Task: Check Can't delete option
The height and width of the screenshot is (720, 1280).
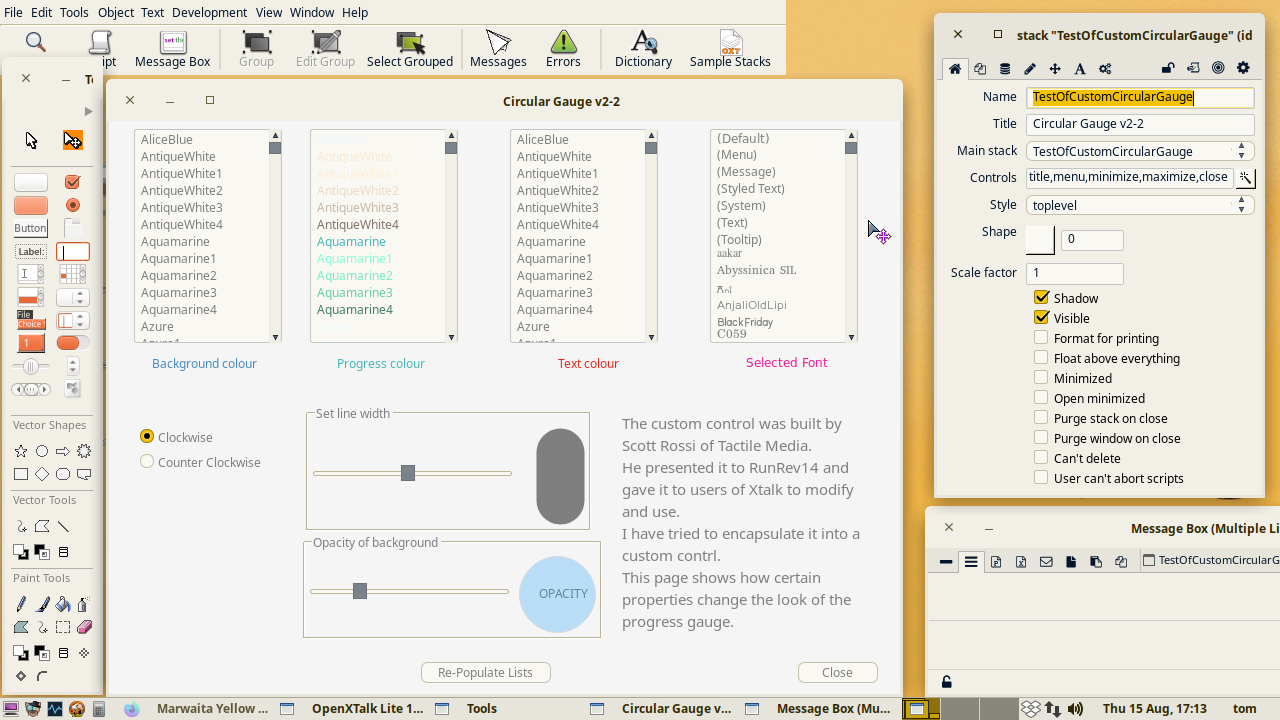Action: tap(1041, 458)
